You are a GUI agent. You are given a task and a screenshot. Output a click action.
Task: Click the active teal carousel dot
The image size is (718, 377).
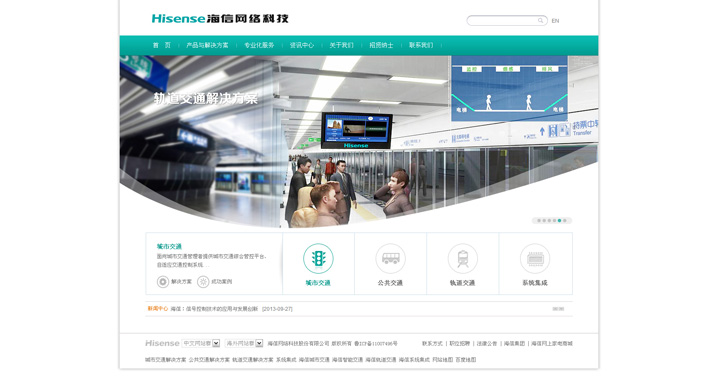[560, 221]
